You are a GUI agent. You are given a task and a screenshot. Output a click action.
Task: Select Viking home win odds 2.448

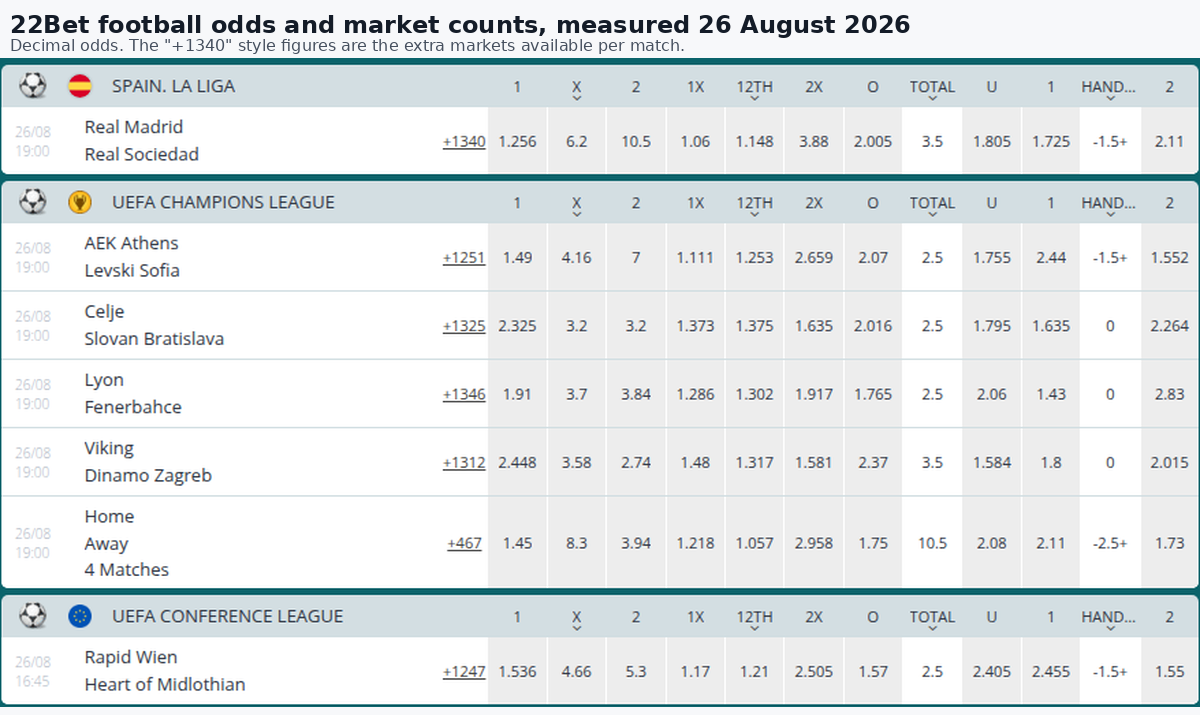tap(517, 463)
